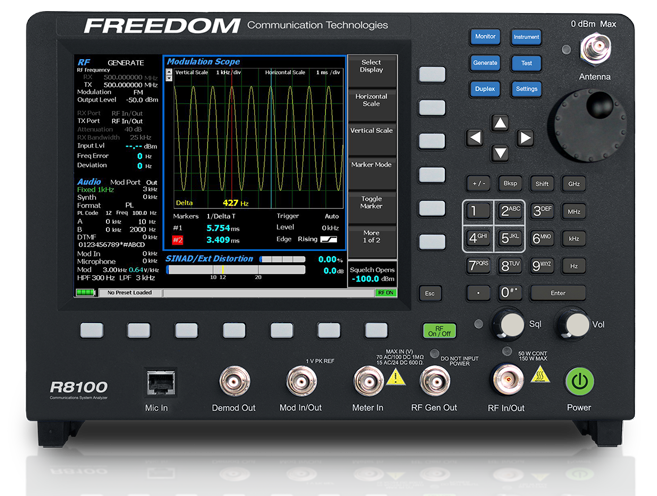657x496 pixels.
Task: Click the RF Gen Out connector
Action: (x=435, y=381)
